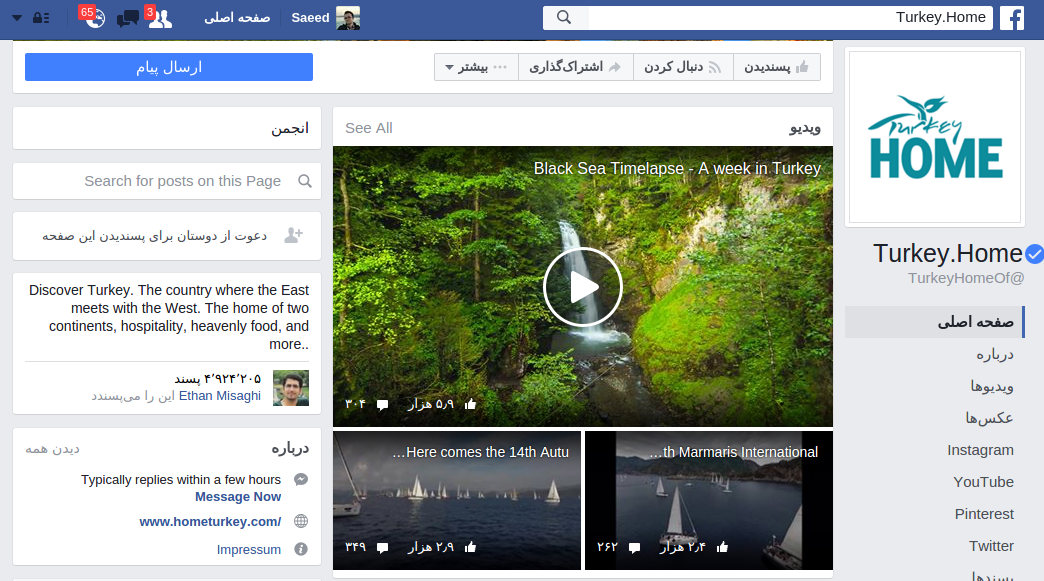The height and width of the screenshot is (581, 1044).
Task: Click like icon on the 14th Autu video
Action: [x=471, y=547]
